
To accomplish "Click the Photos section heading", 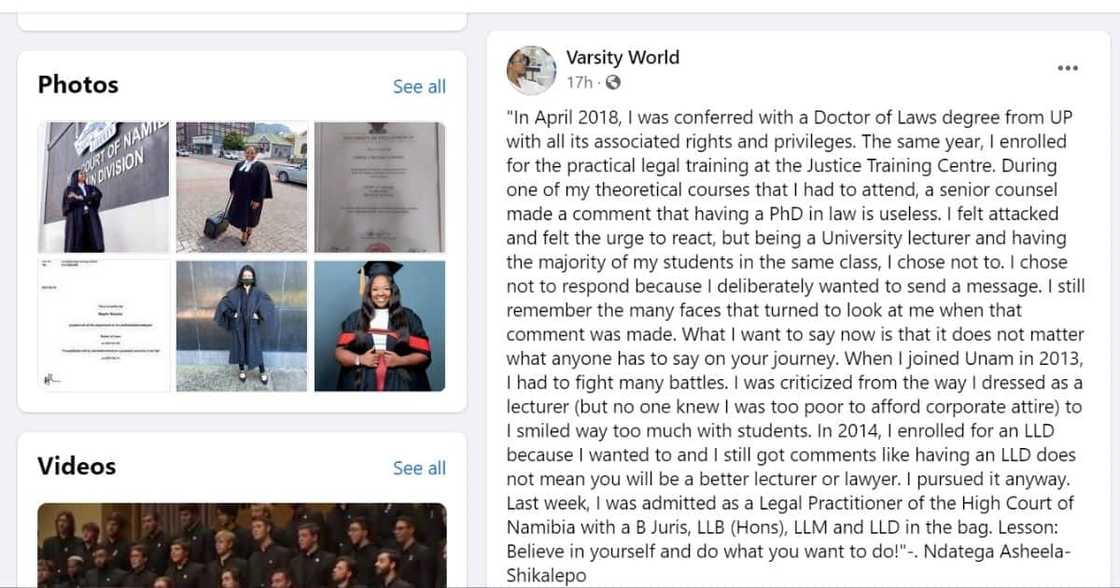I will point(78,85).
